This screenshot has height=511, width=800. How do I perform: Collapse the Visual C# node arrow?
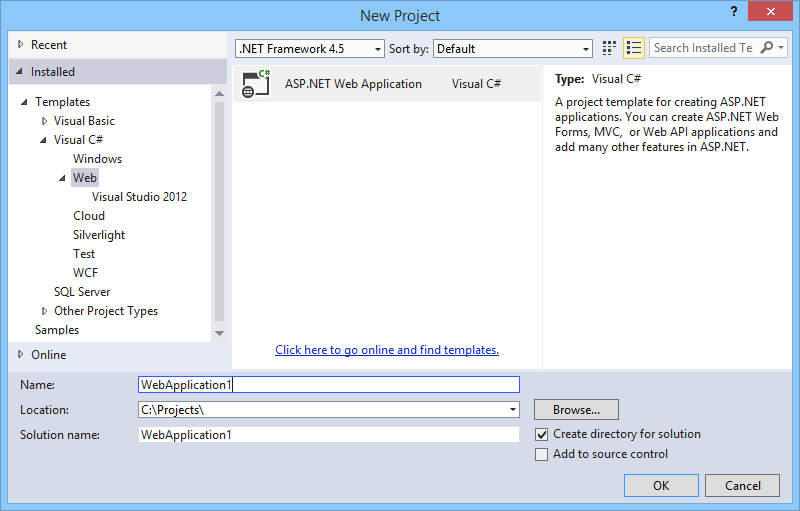[x=43, y=140]
